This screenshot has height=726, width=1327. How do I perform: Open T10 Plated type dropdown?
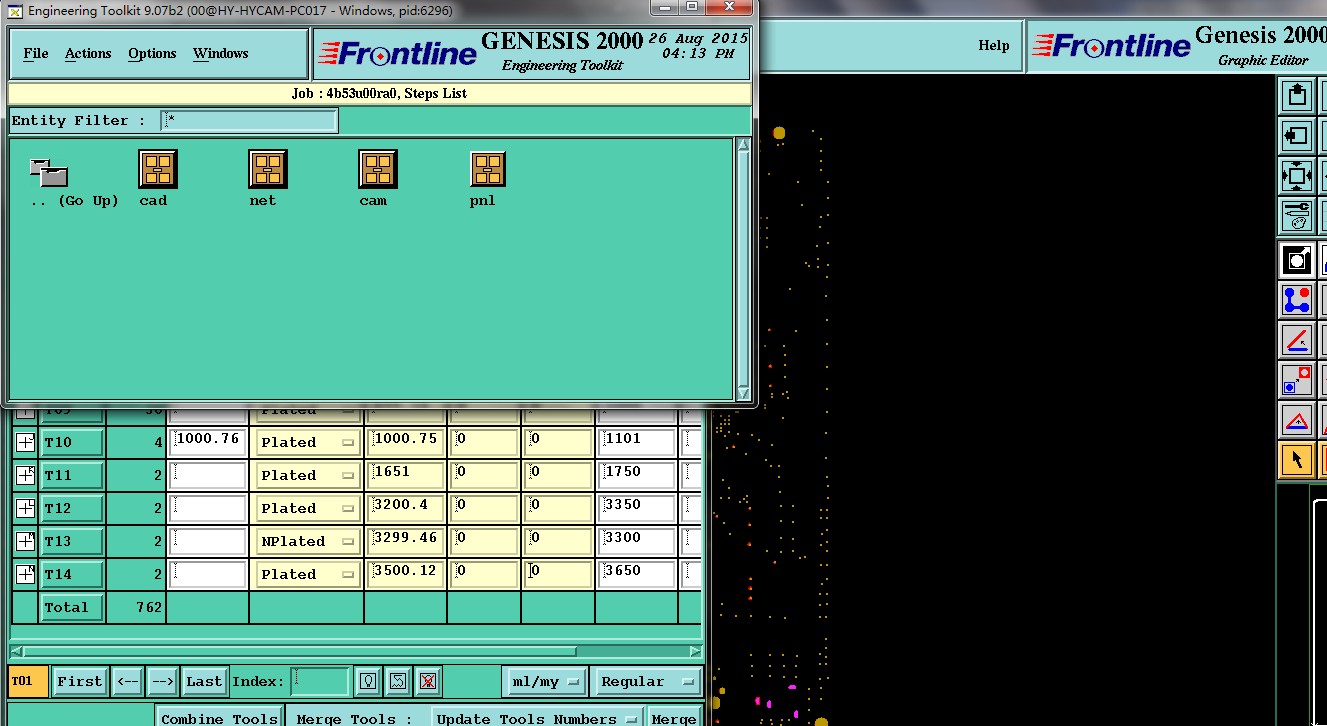tap(306, 442)
